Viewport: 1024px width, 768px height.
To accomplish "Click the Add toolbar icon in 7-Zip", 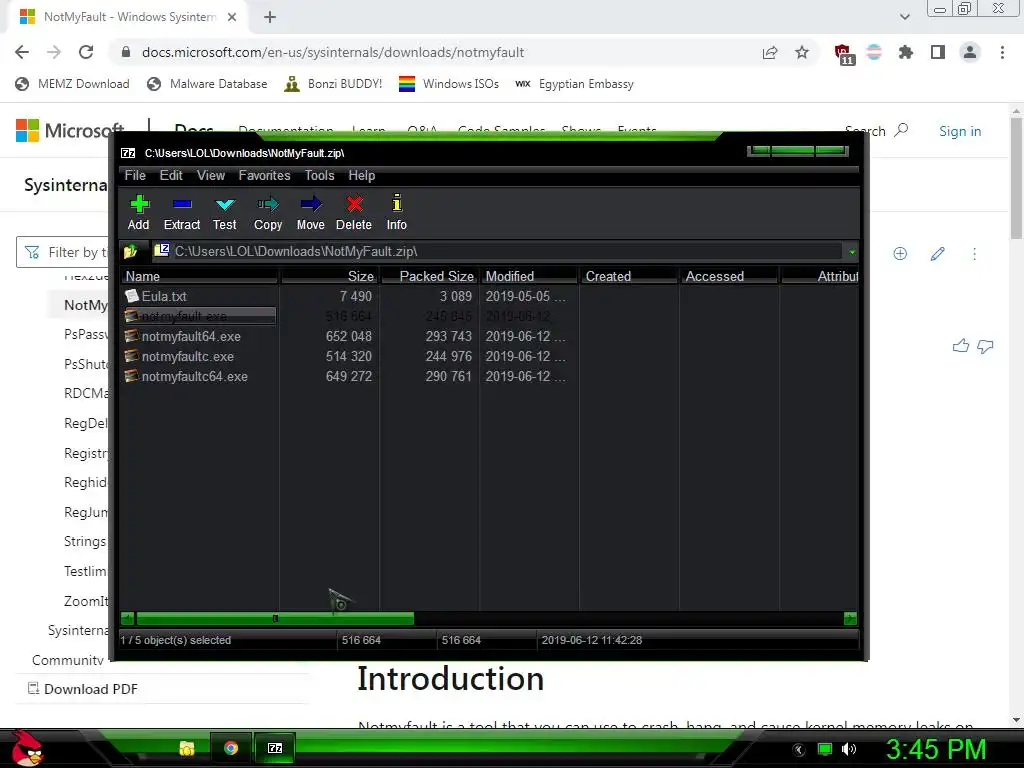I will 138,212.
